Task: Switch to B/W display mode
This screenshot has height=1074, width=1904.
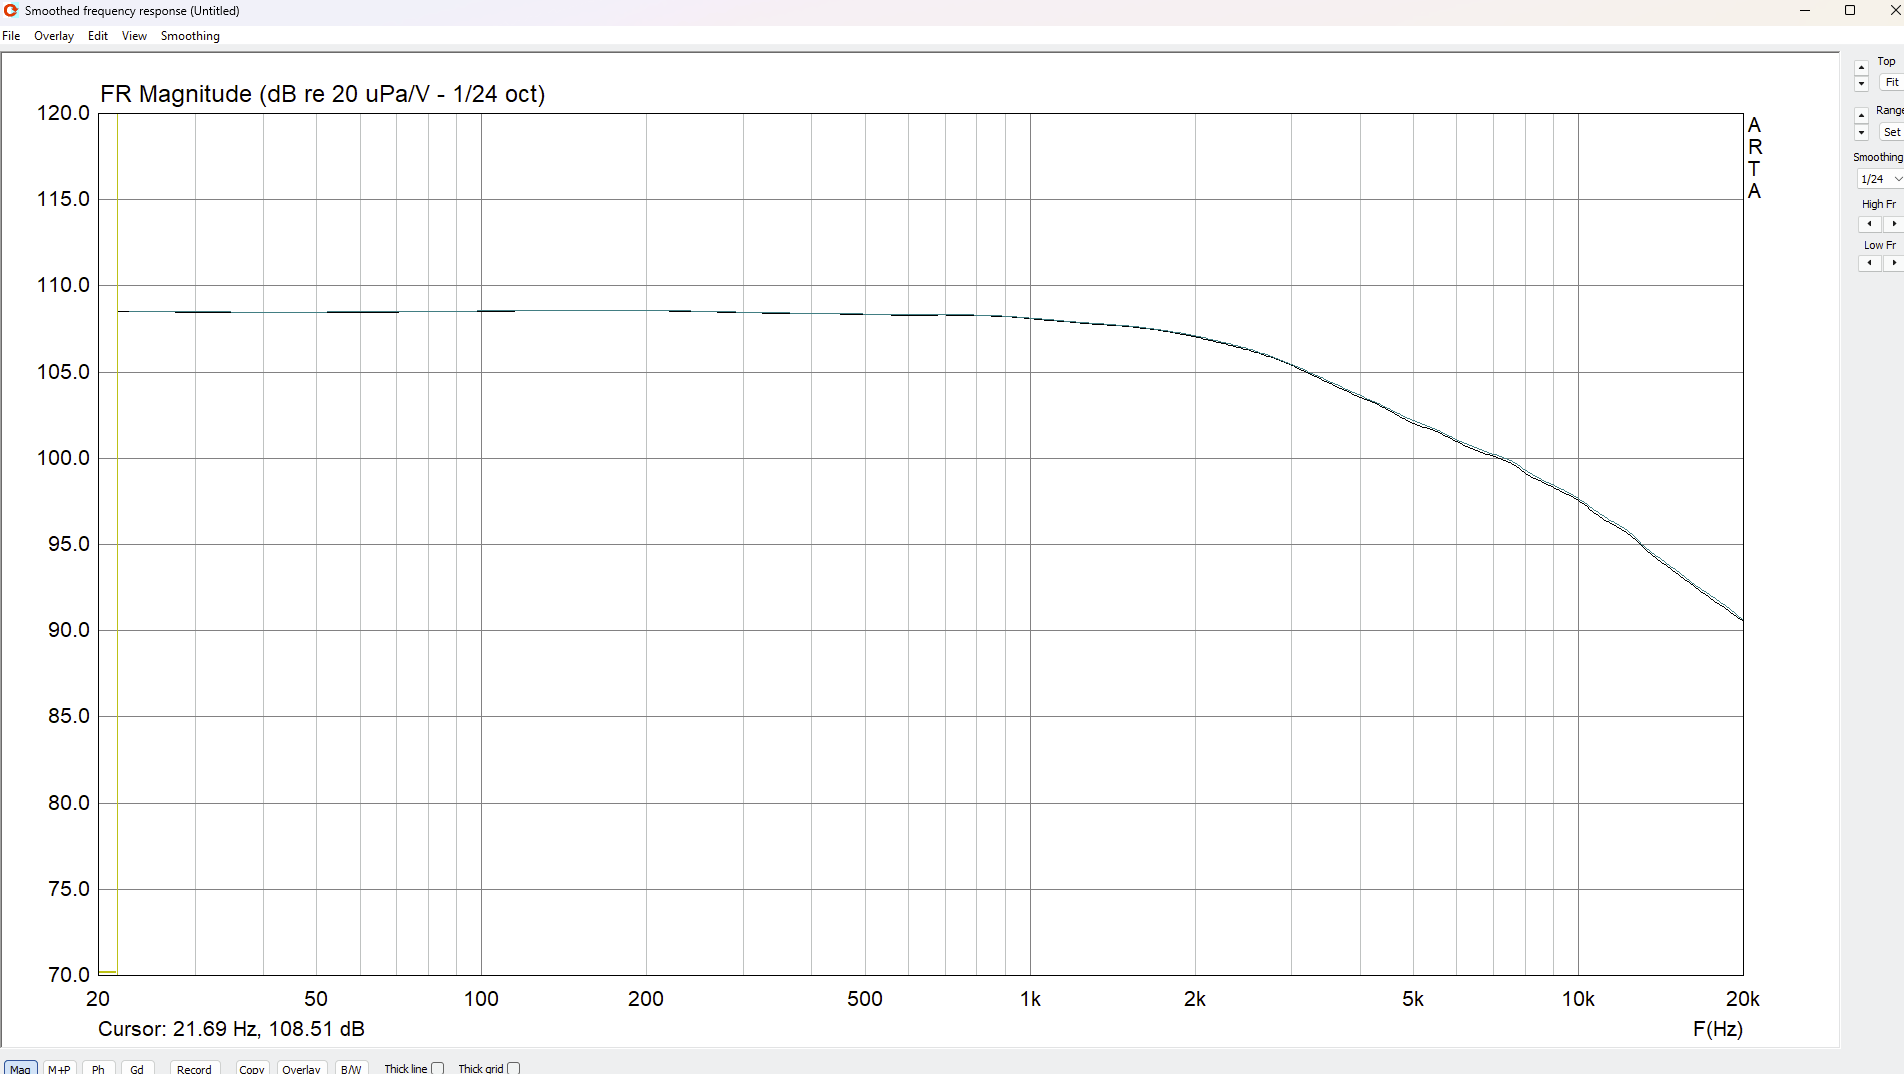Action: click(351, 1068)
